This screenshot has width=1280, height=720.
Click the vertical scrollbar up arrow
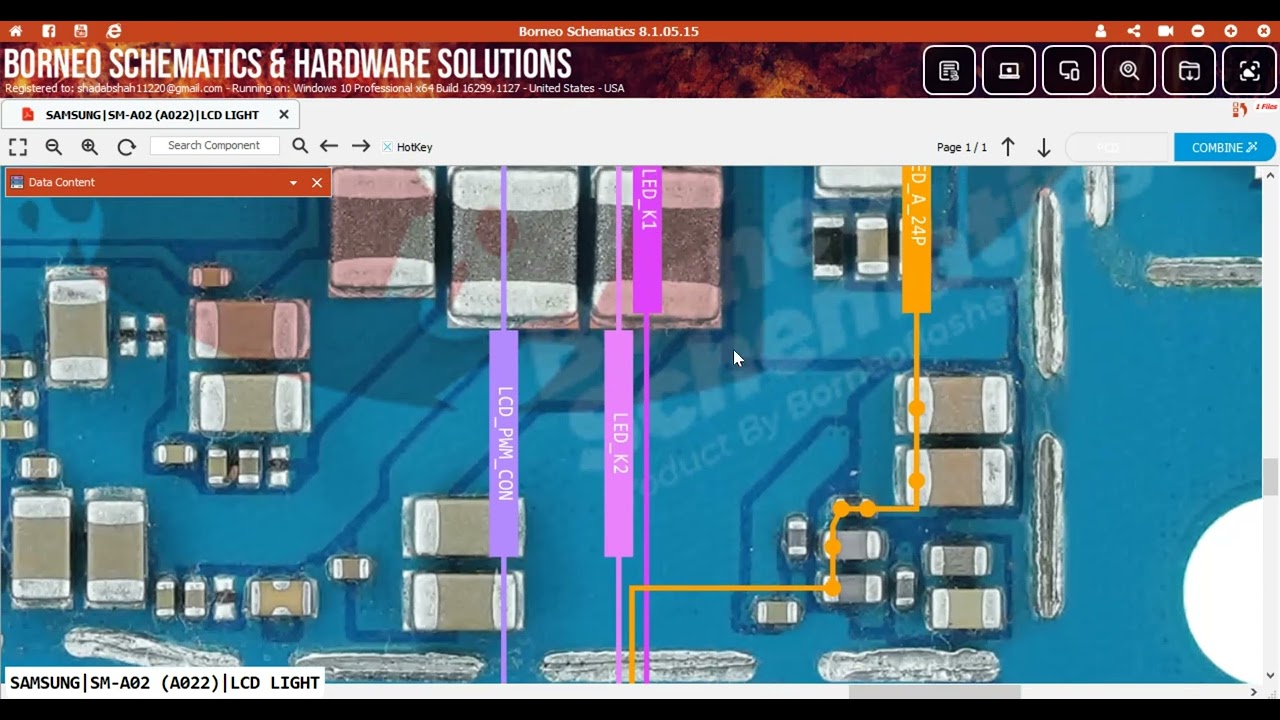pos(1270,174)
